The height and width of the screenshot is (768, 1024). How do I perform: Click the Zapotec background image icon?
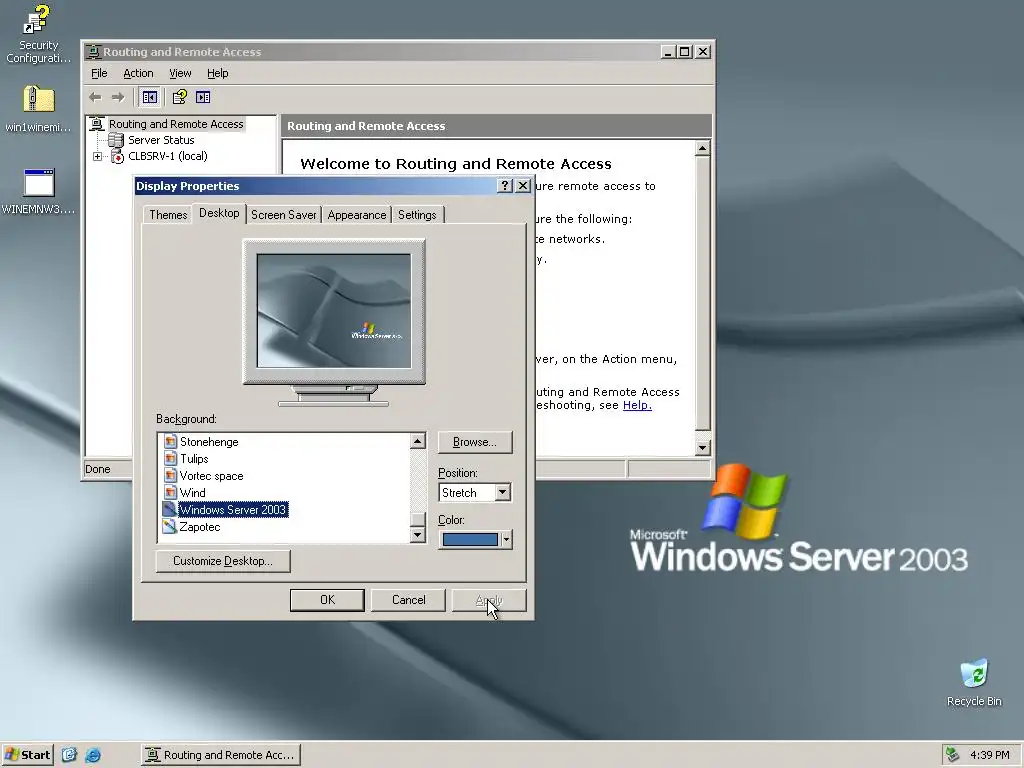(170, 526)
